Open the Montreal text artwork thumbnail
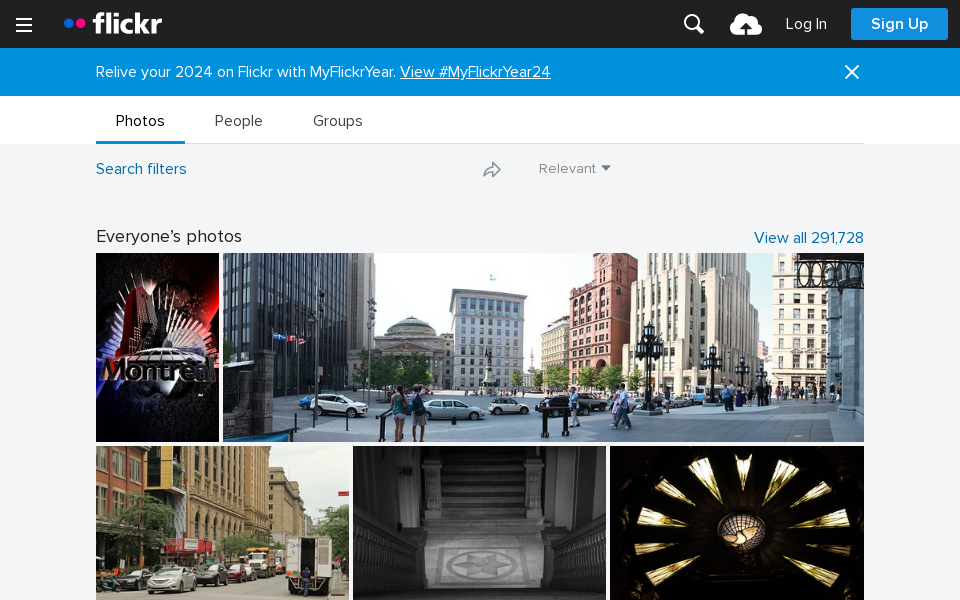Screen dimensions: 960x600 point(157,347)
